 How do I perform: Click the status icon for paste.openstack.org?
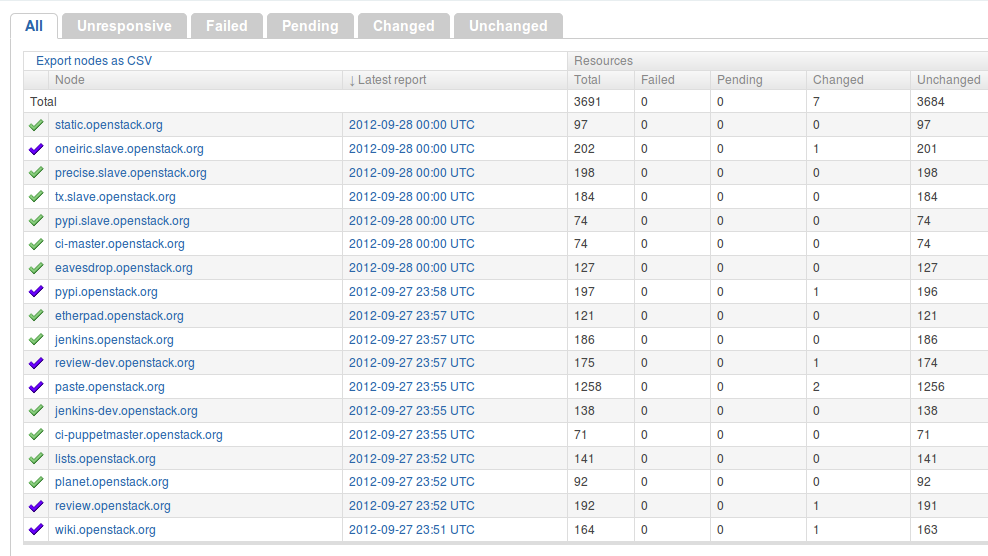(x=36, y=387)
